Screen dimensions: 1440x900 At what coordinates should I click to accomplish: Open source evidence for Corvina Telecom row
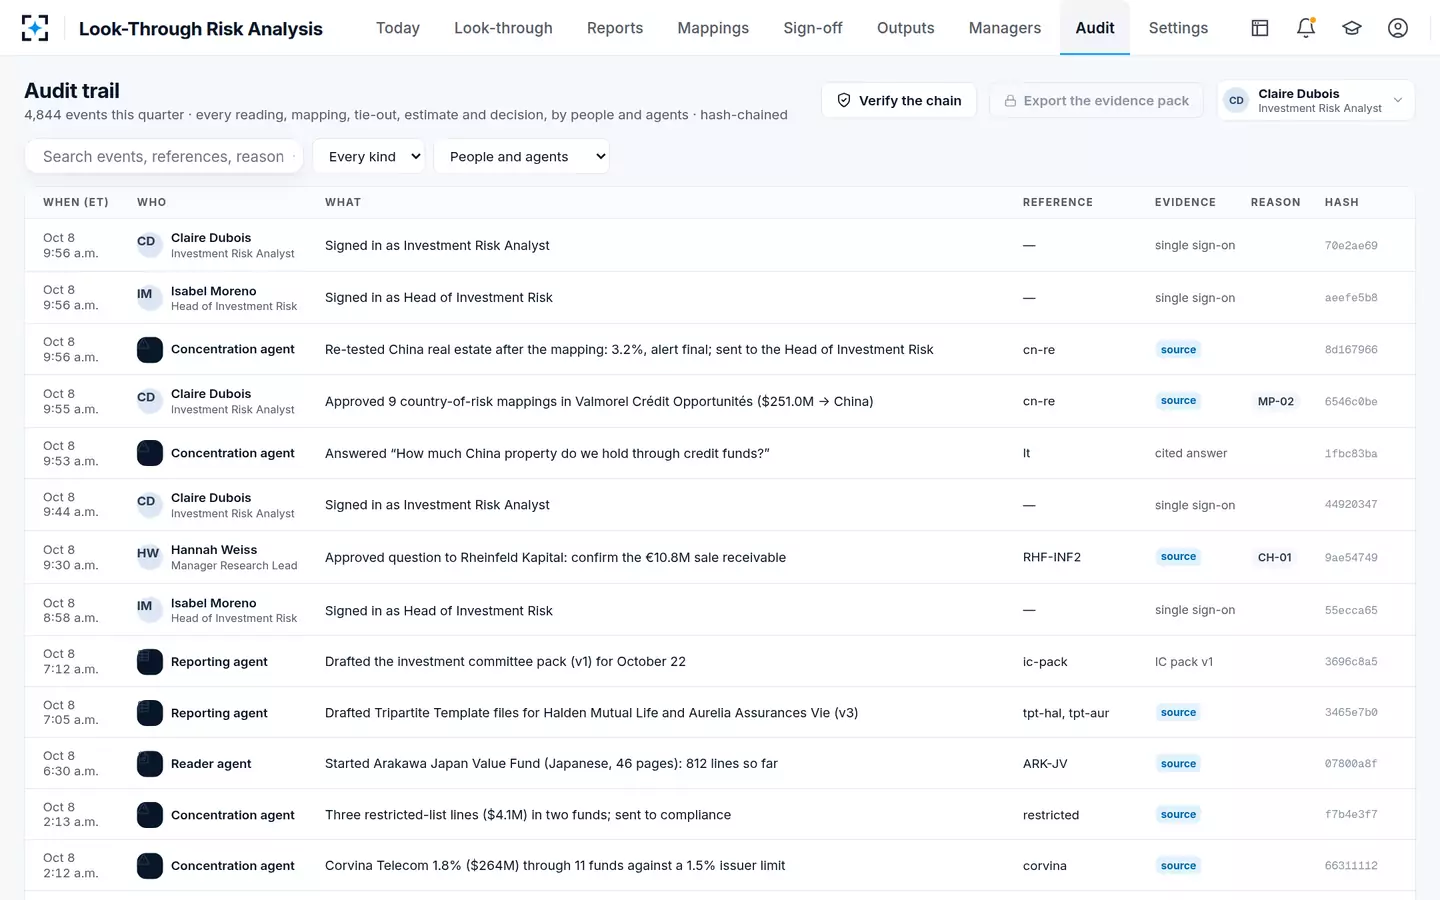click(x=1178, y=866)
